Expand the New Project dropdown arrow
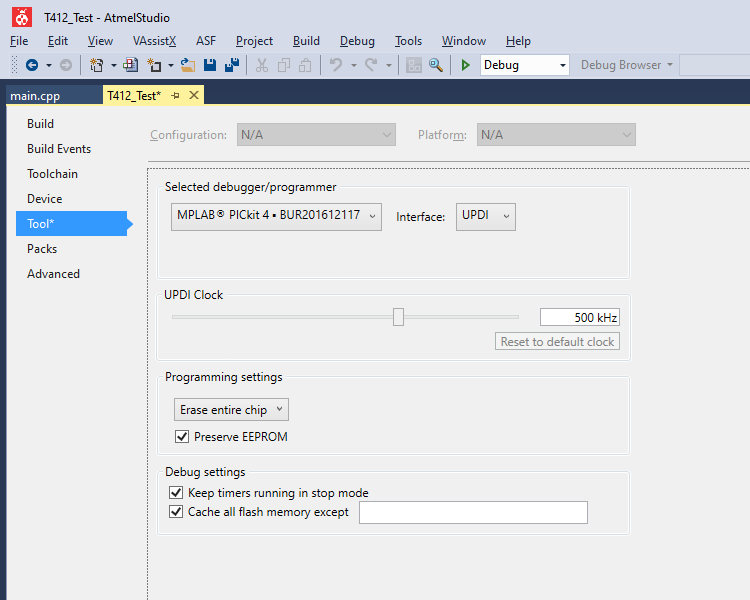Viewport: 750px width, 600px height. (114, 65)
